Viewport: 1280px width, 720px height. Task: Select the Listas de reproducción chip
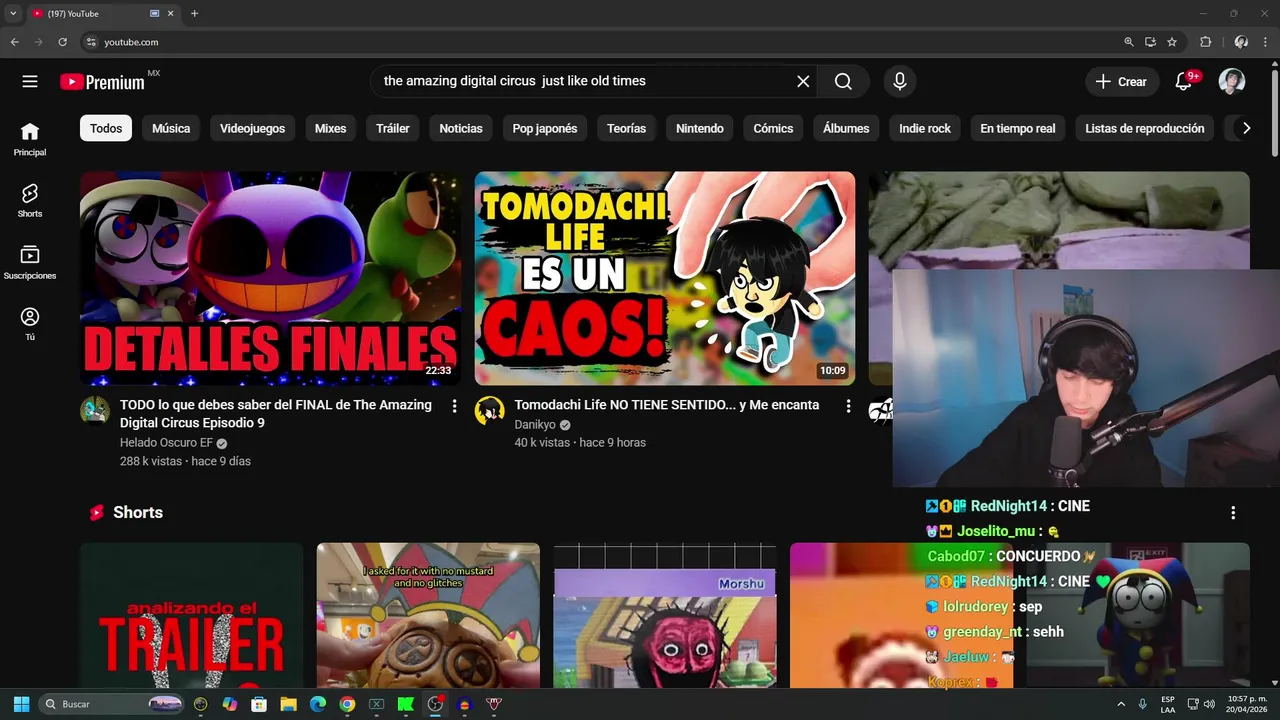(x=1145, y=128)
